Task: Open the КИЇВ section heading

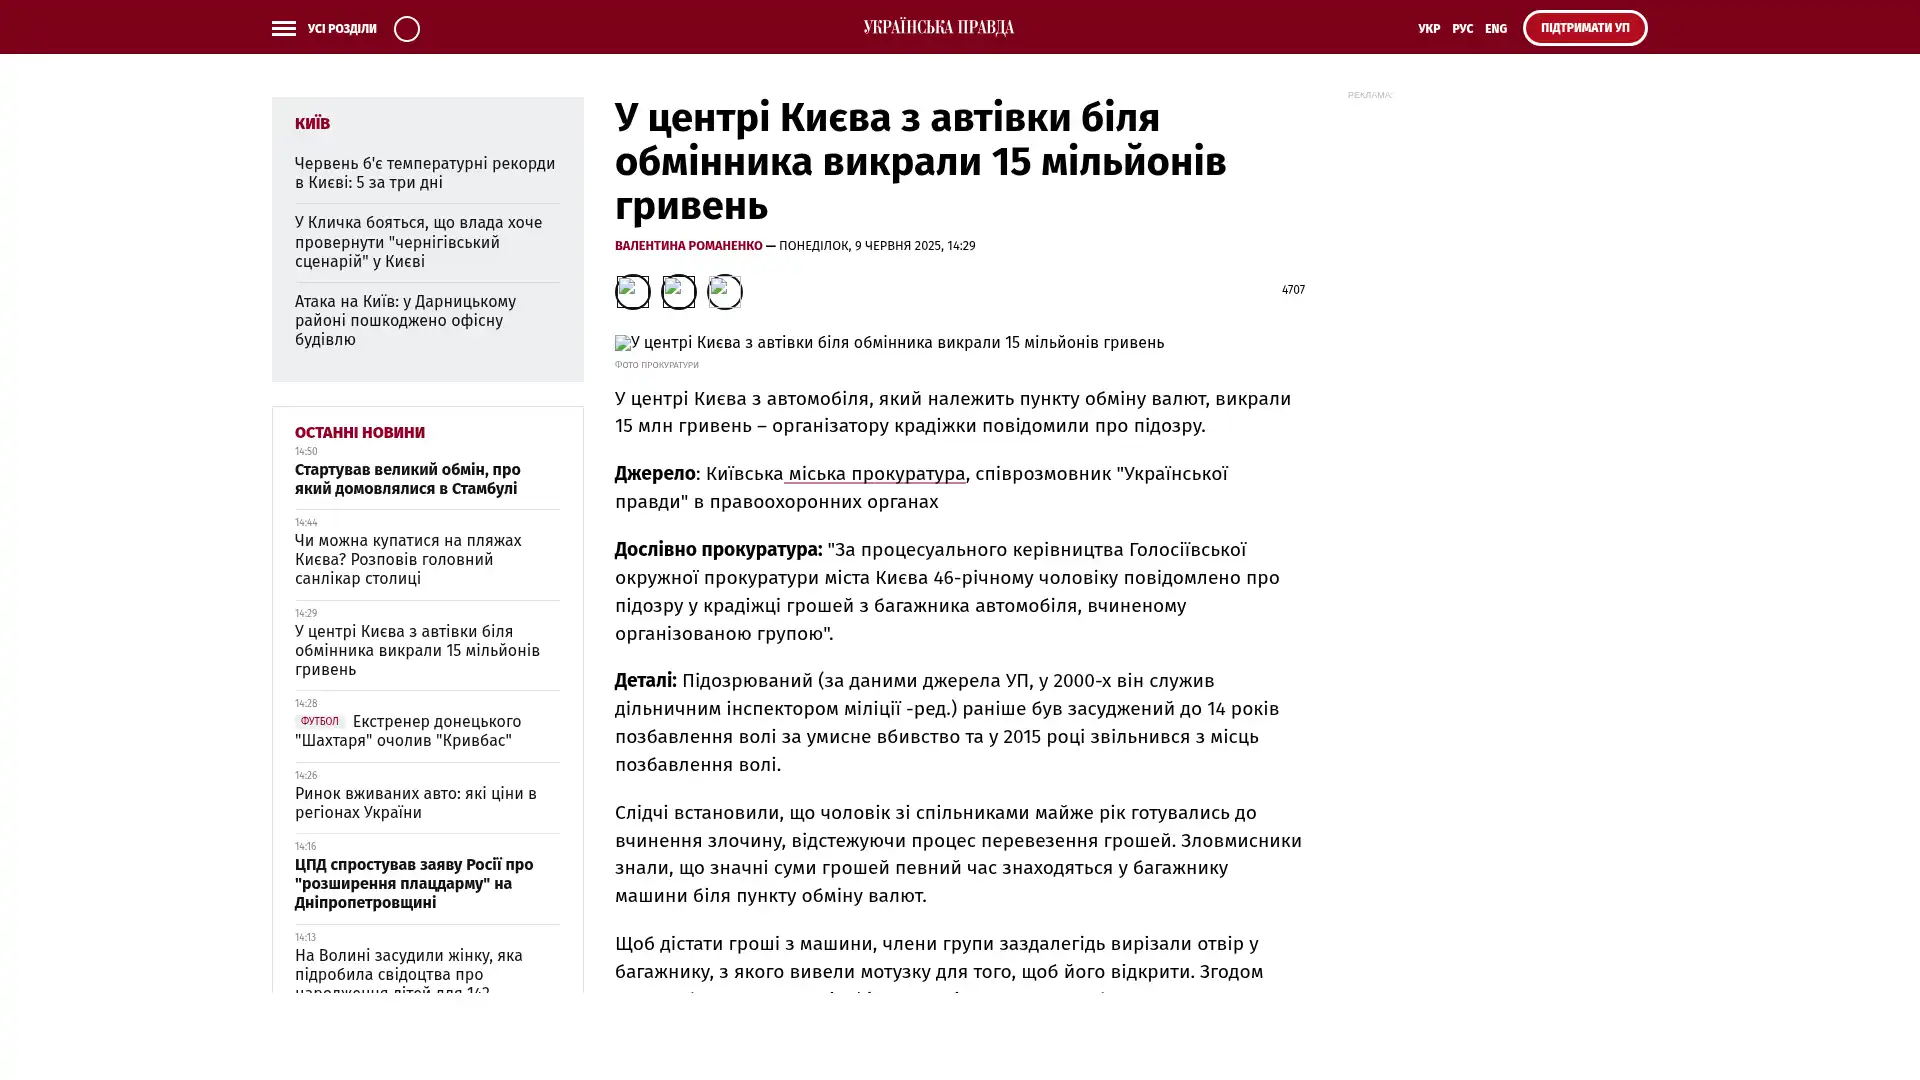Action: coord(312,123)
